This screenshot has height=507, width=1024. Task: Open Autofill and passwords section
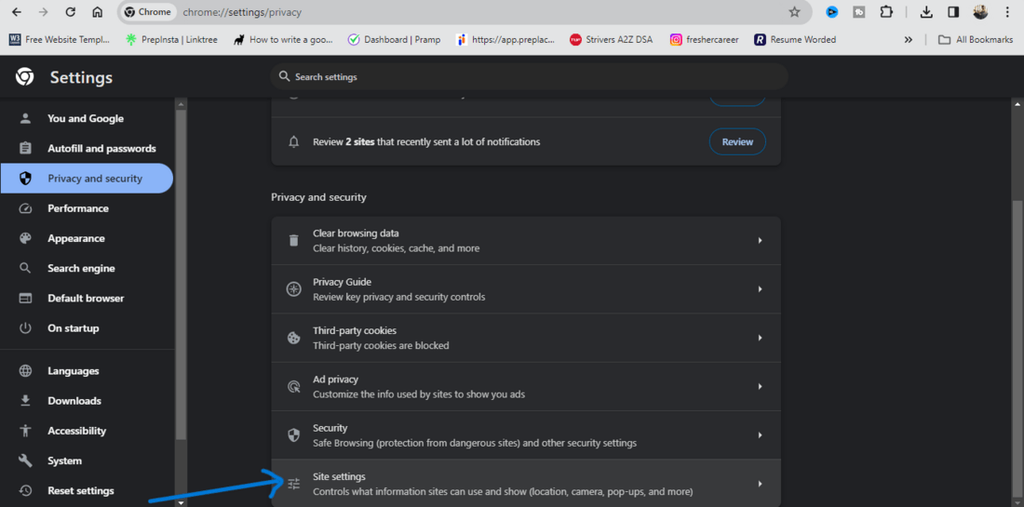coord(87,148)
